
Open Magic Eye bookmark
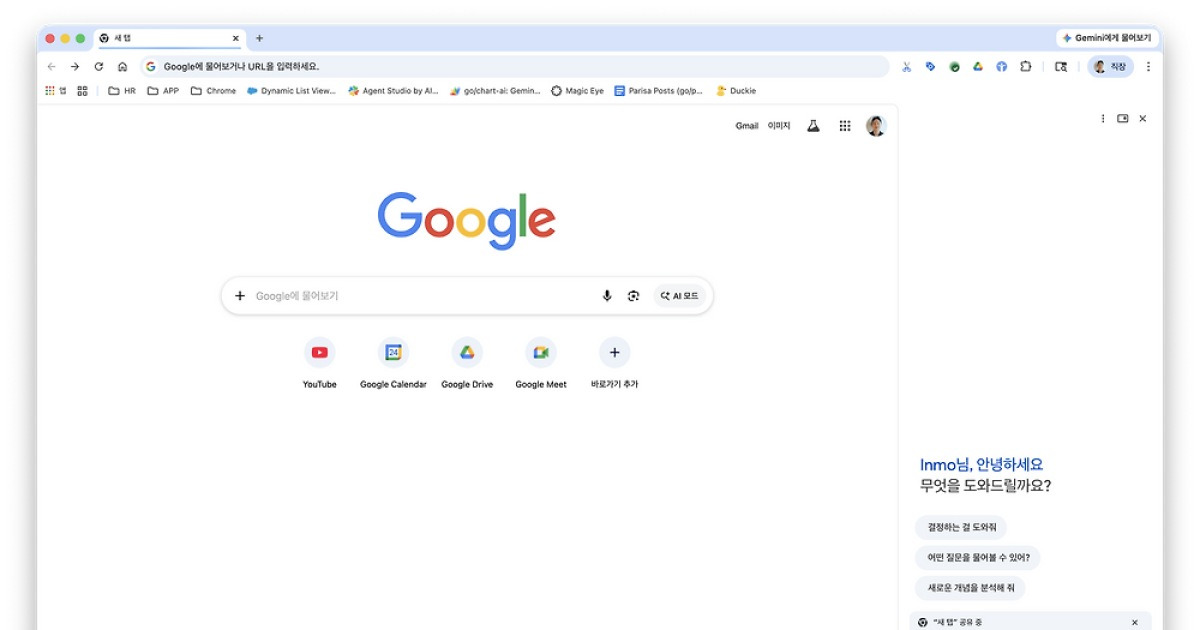coord(578,91)
